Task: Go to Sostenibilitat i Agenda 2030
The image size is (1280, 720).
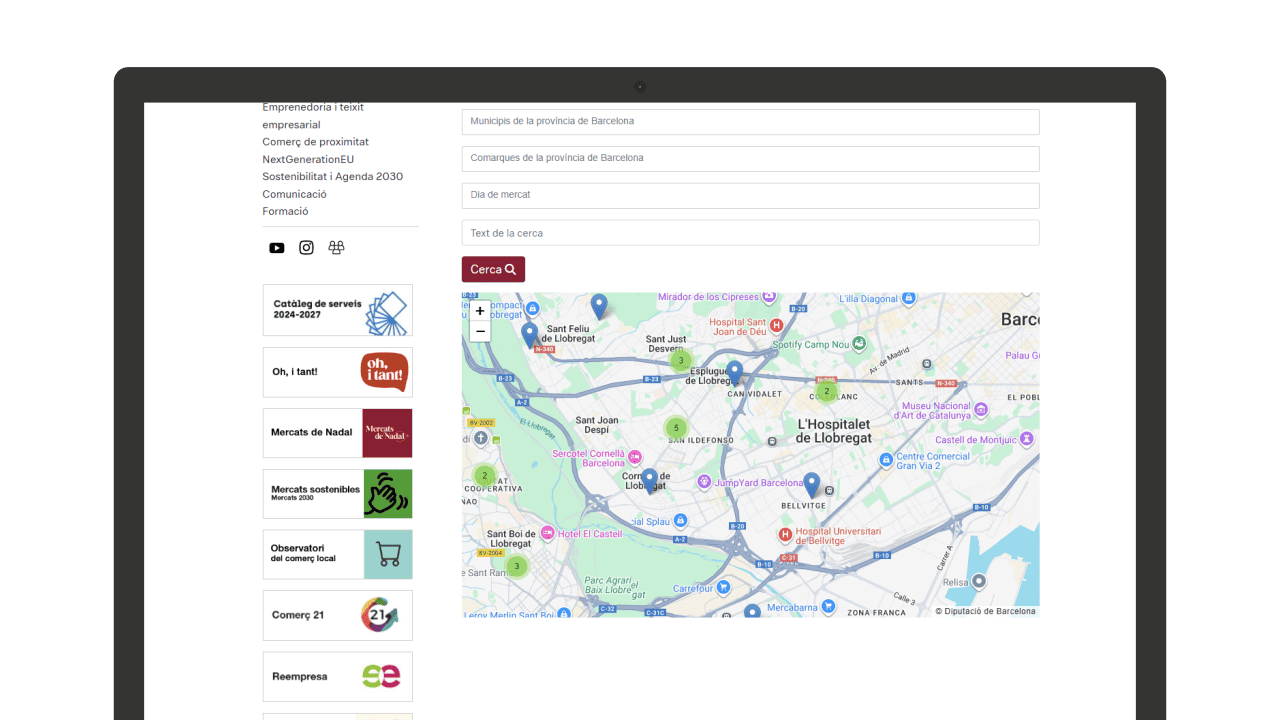Action: 332,177
